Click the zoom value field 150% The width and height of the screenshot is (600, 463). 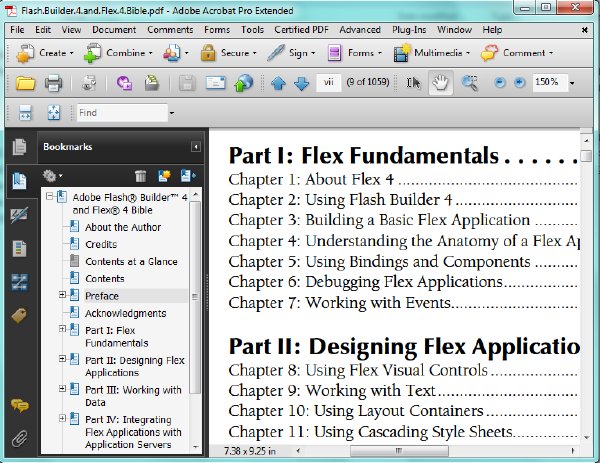[x=550, y=82]
